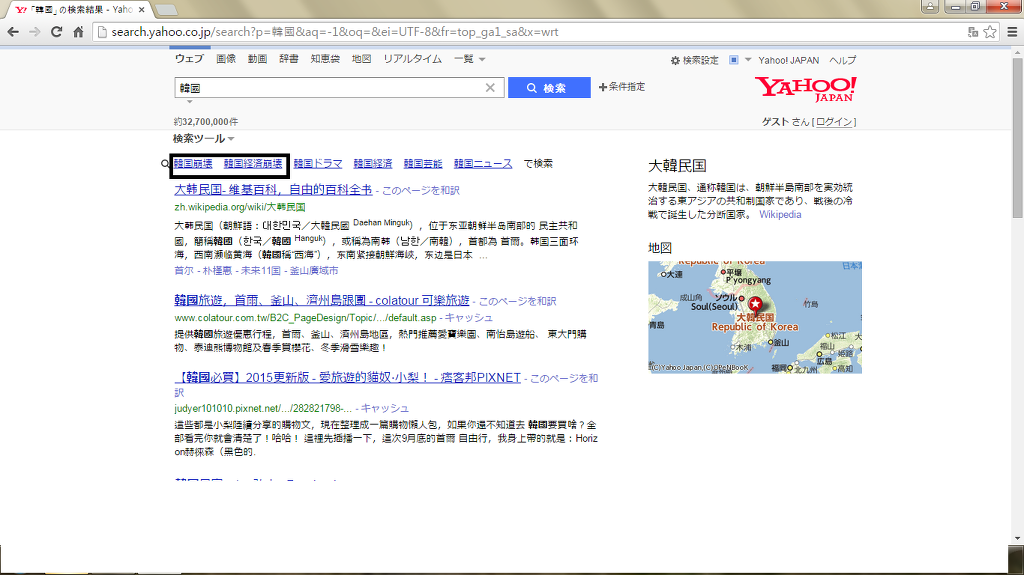Click the 韓国ドラマ related search link
This screenshot has height=575, width=1024.
(318, 163)
